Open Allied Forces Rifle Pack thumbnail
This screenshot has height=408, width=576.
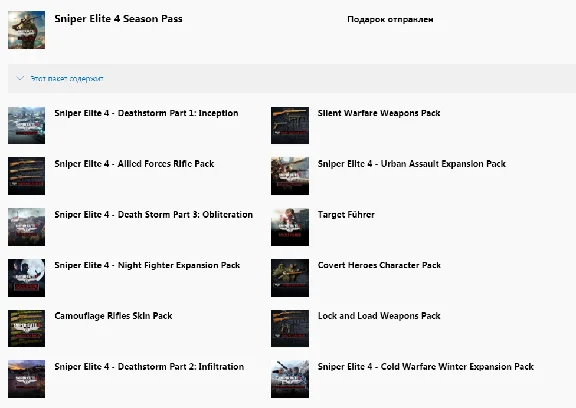click(x=26, y=176)
